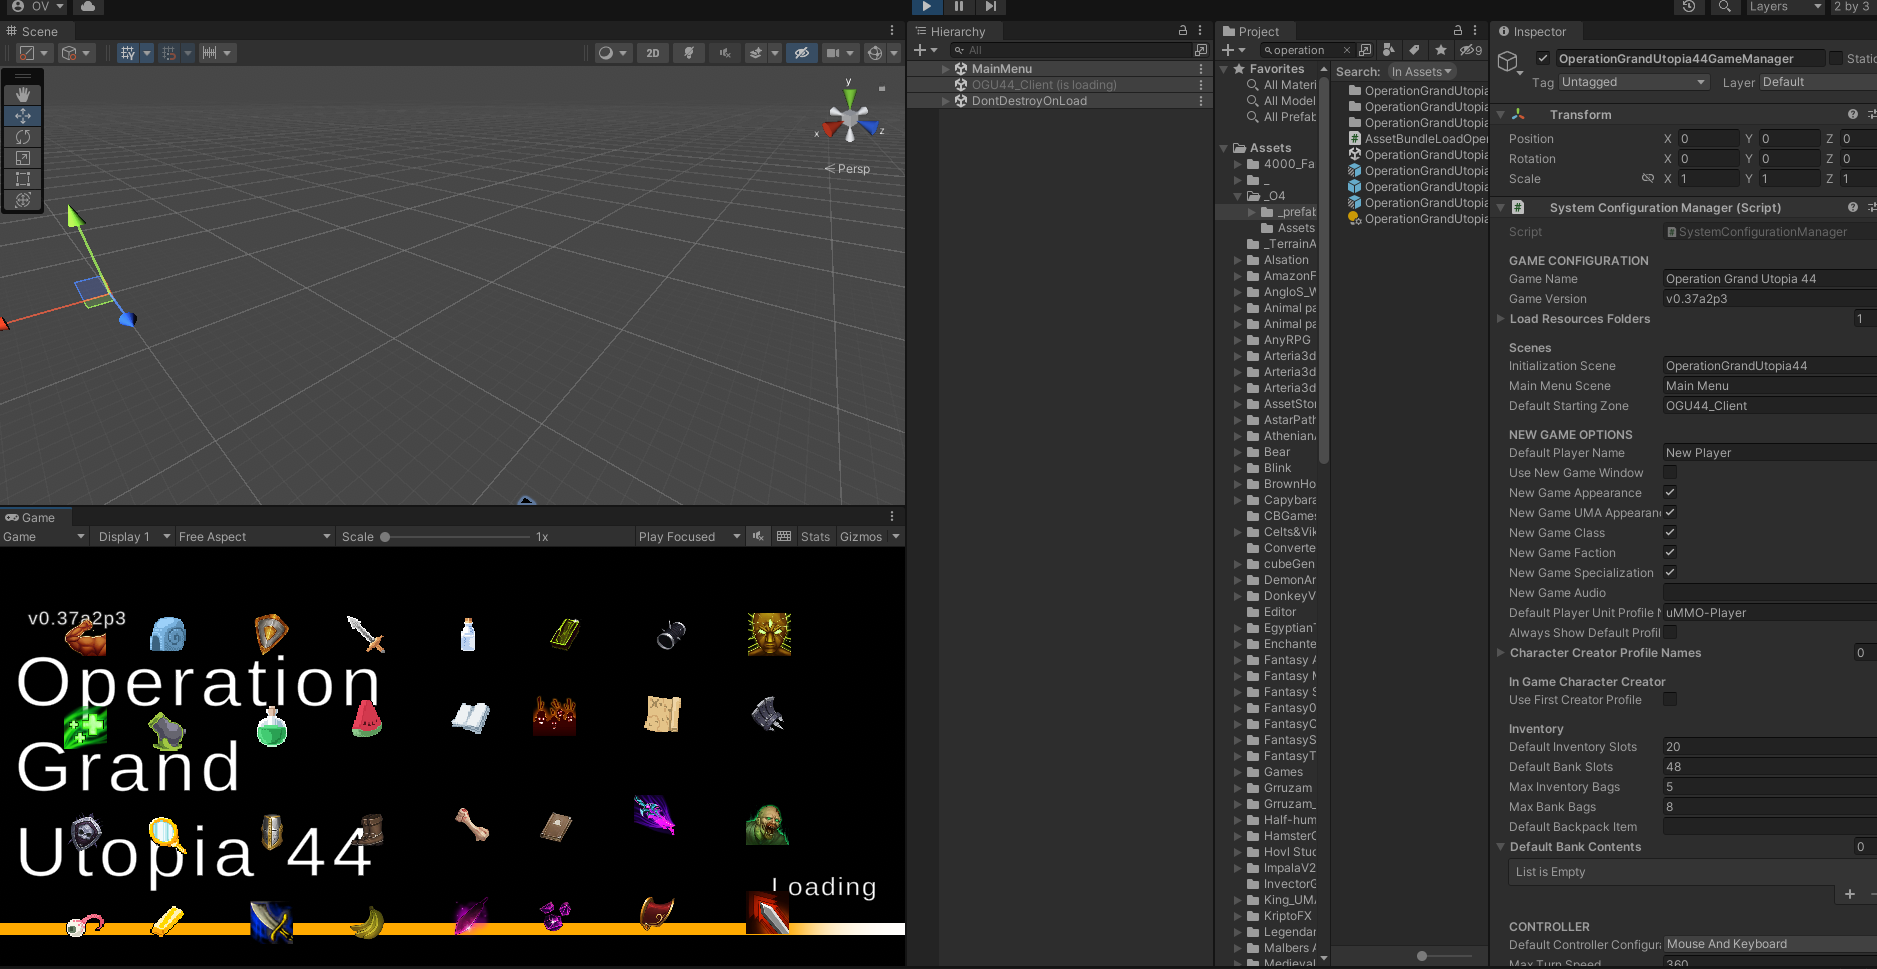Screen dimensions: 1877x969
Task: Click the Game view Scale slider
Action: 456,537
